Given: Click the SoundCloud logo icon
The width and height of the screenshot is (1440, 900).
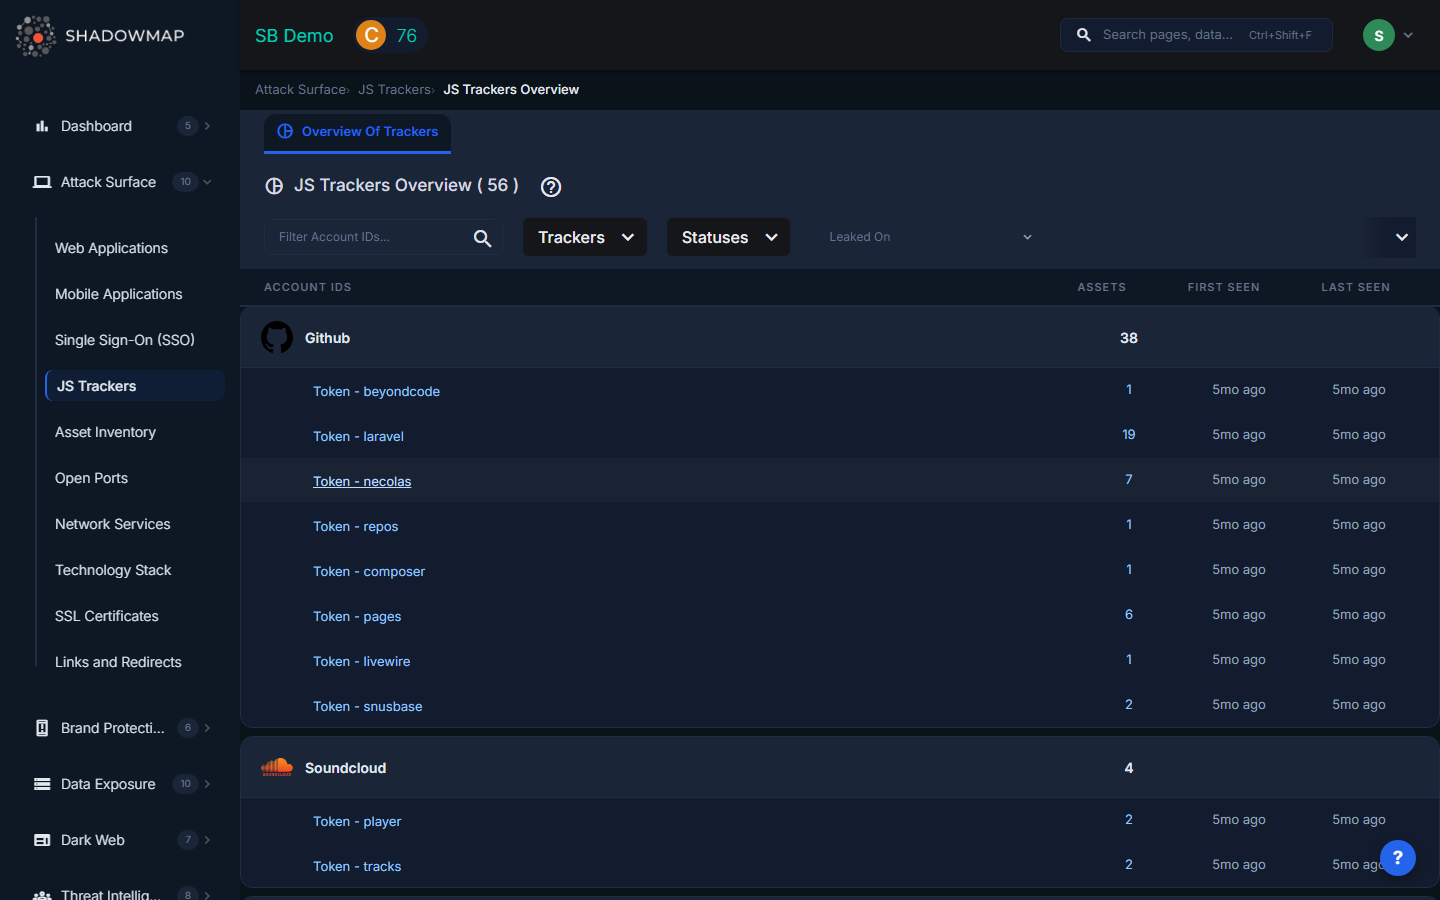Looking at the screenshot, I should click(x=277, y=768).
